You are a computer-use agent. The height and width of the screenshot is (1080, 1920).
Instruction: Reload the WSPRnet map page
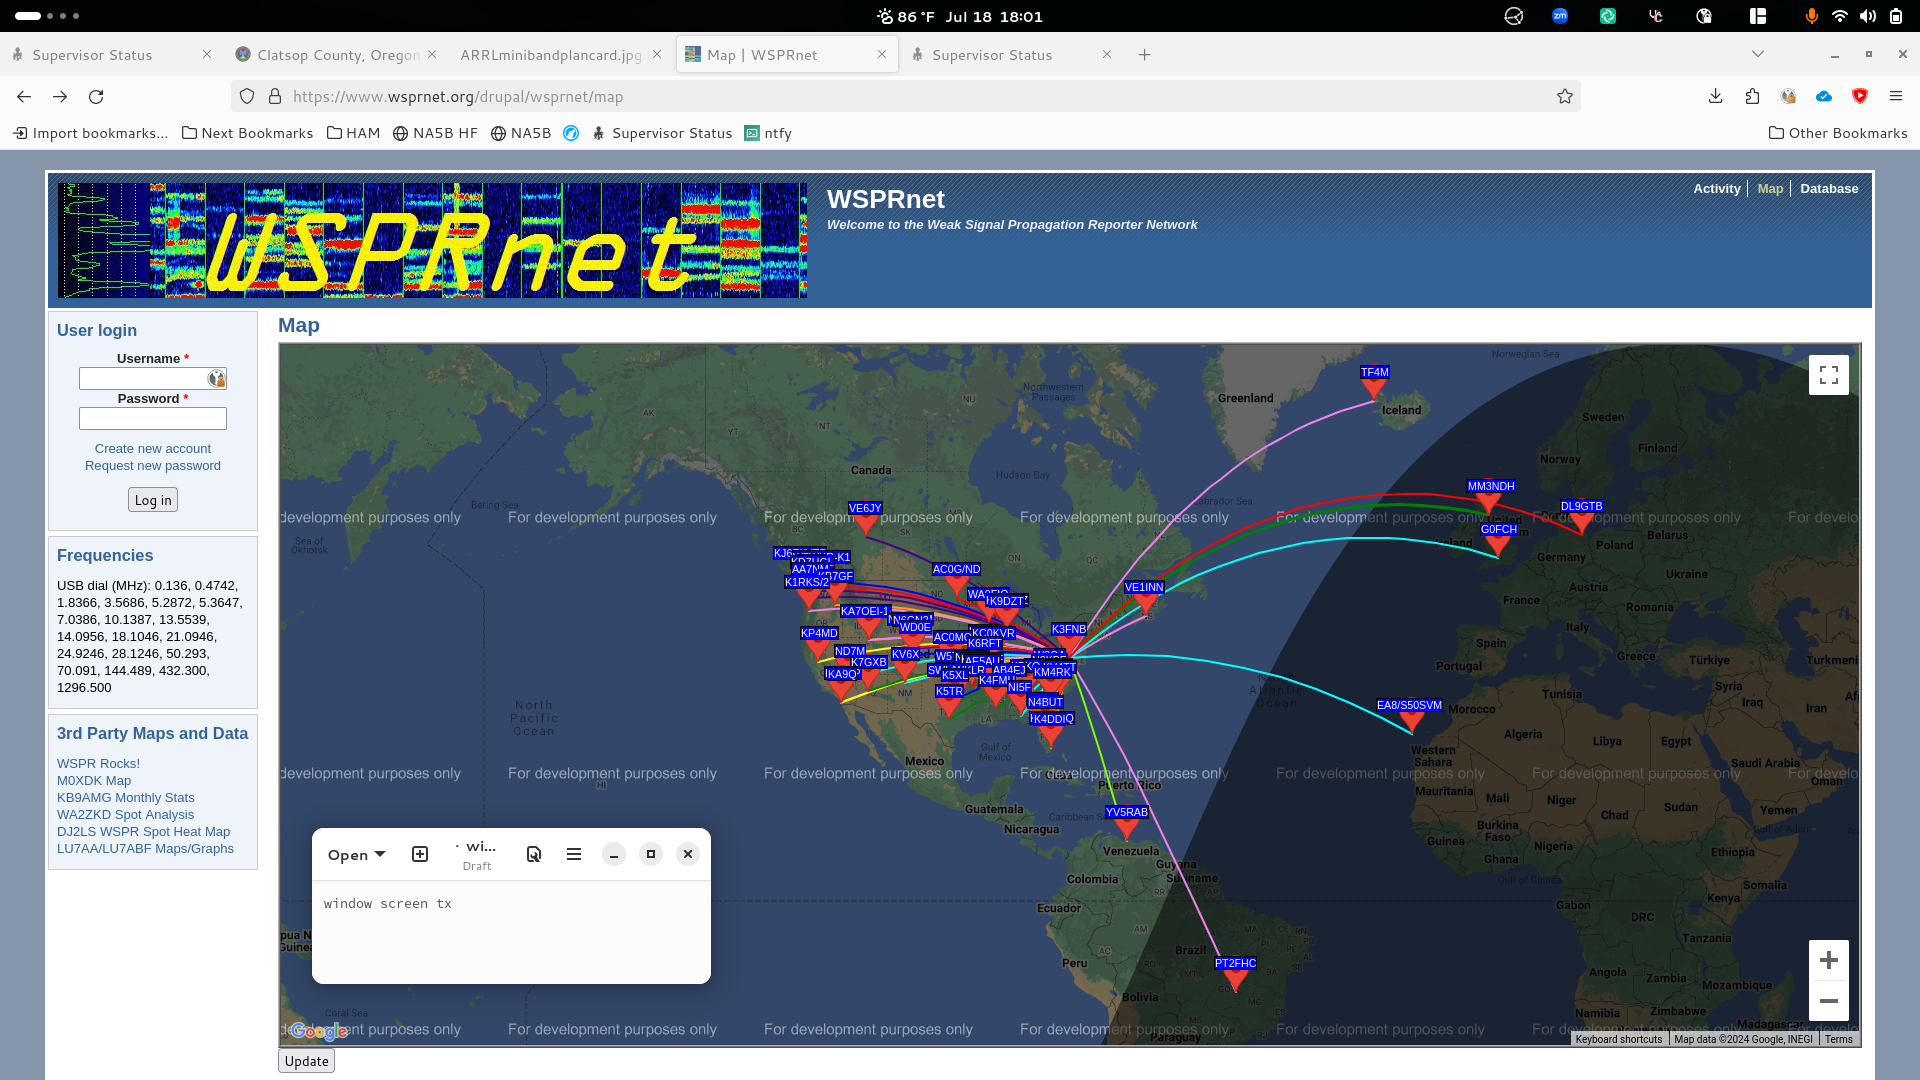(96, 96)
